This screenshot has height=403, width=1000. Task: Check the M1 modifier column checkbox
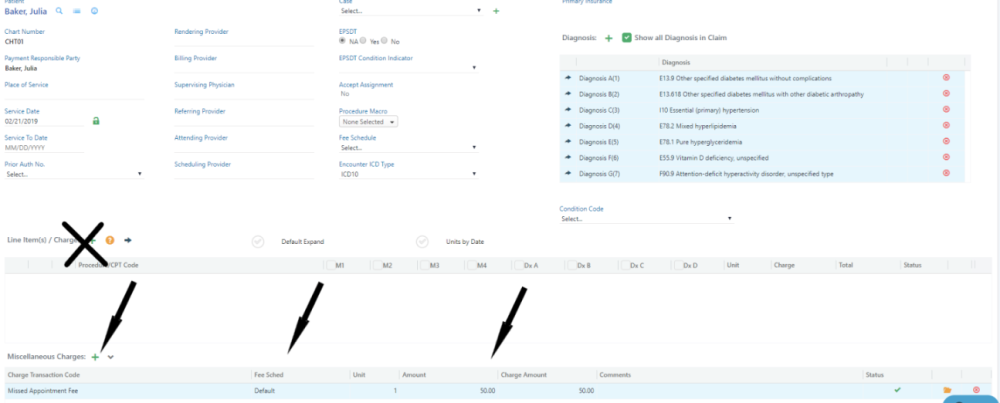330,265
